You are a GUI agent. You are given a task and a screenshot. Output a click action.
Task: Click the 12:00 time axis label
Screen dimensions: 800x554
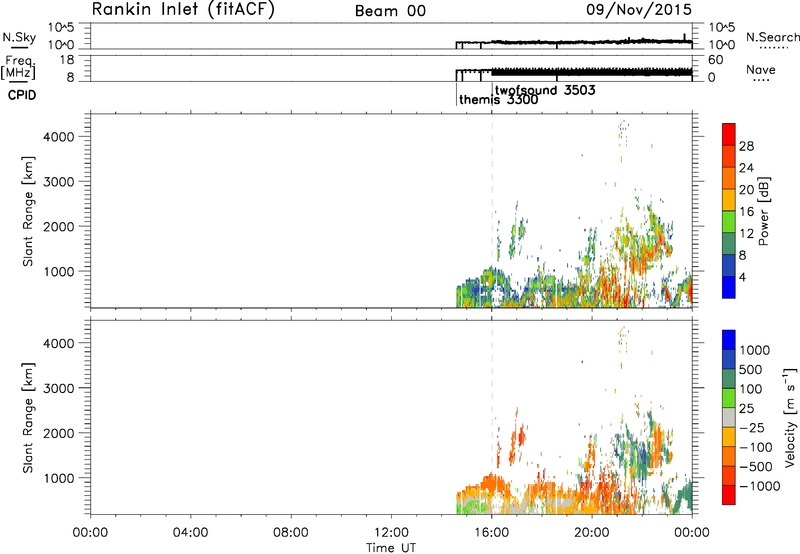tap(391, 533)
